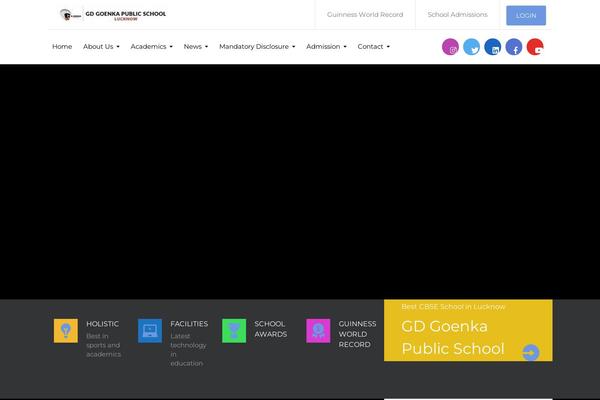
Task: Open the Facebook social icon
Action: click(x=514, y=47)
